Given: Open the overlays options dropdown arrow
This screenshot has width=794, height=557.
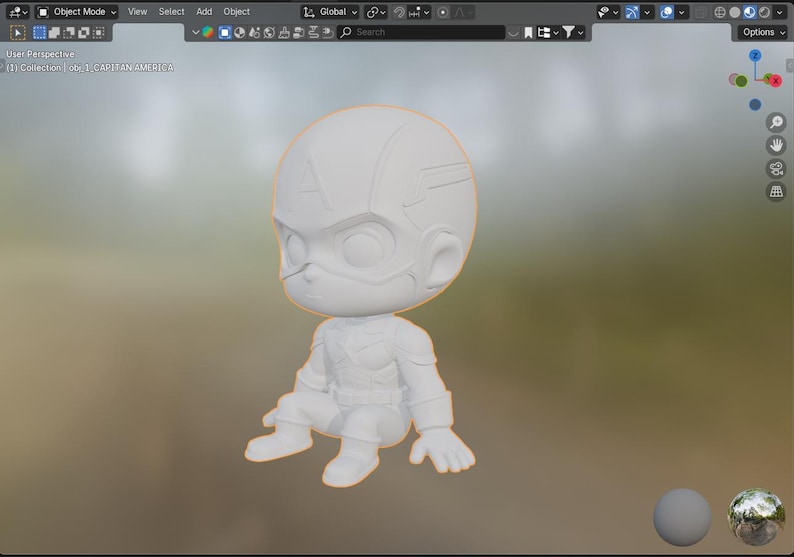Looking at the screenshot, I should [682, 12].
